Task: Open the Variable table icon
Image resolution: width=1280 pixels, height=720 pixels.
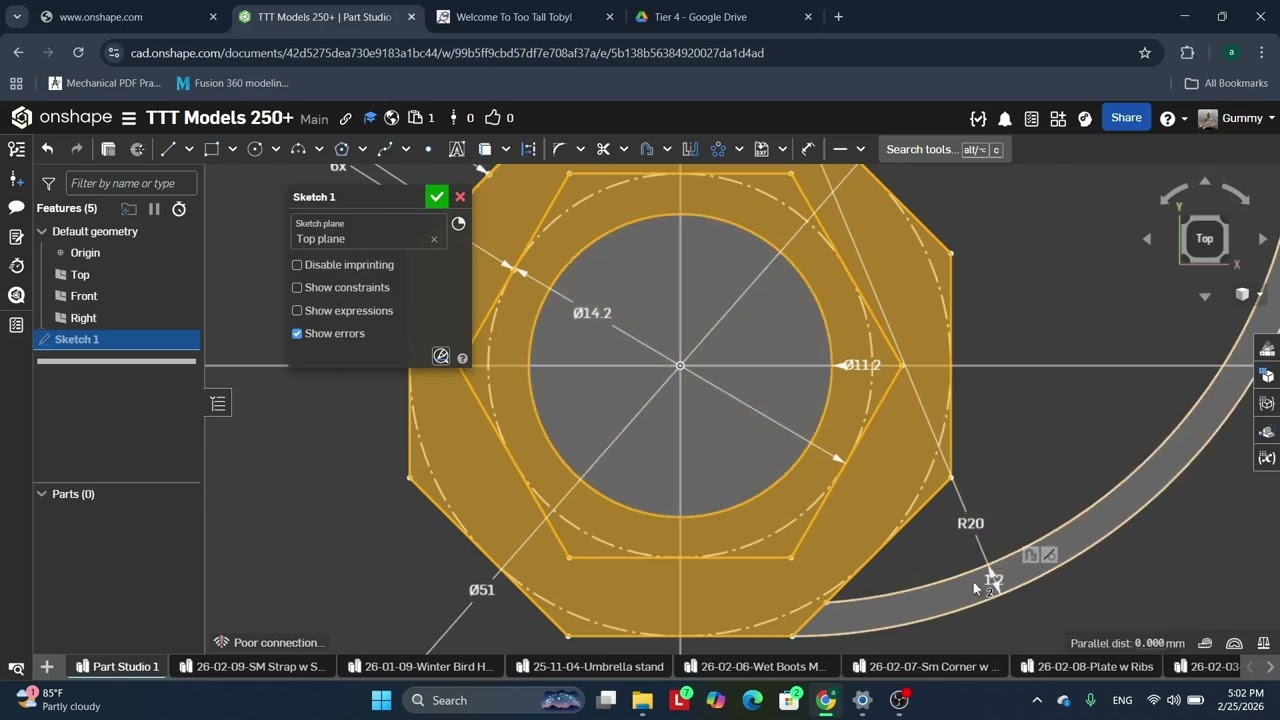Action: tap(1267, 458)
